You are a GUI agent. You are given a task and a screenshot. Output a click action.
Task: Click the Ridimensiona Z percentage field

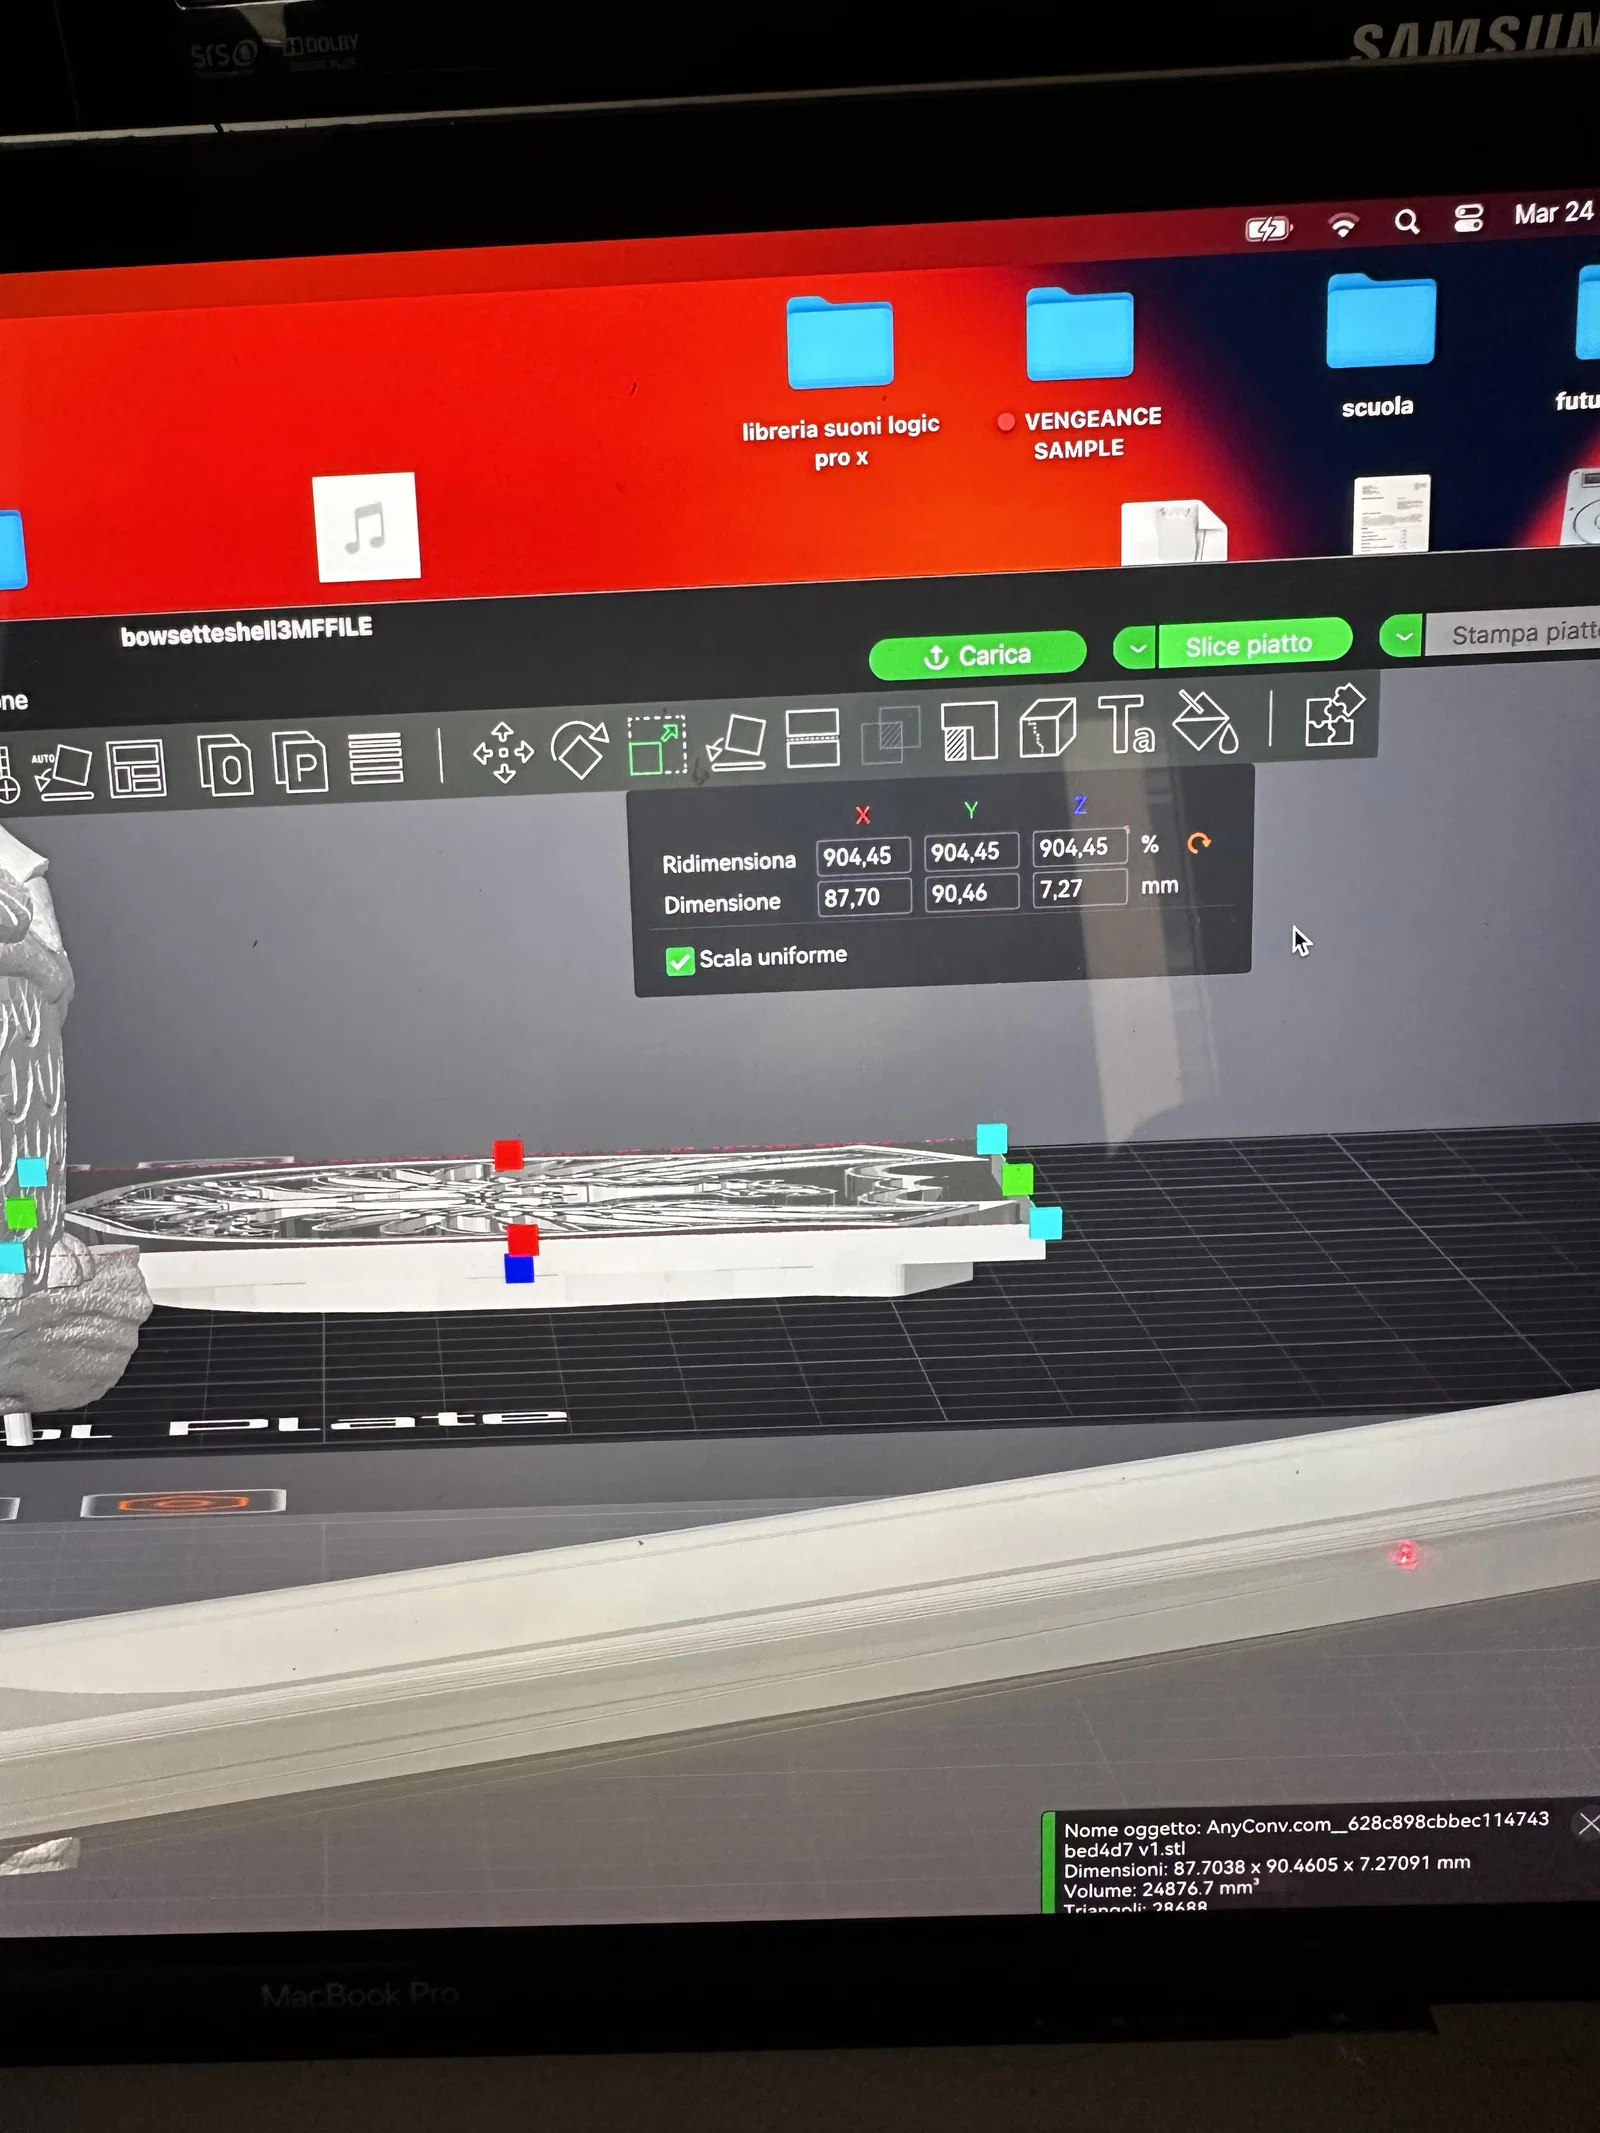coord(1080,848)
